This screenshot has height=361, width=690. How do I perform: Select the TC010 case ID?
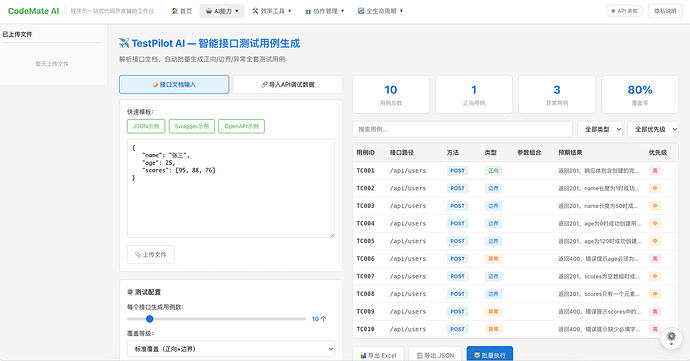365,329
